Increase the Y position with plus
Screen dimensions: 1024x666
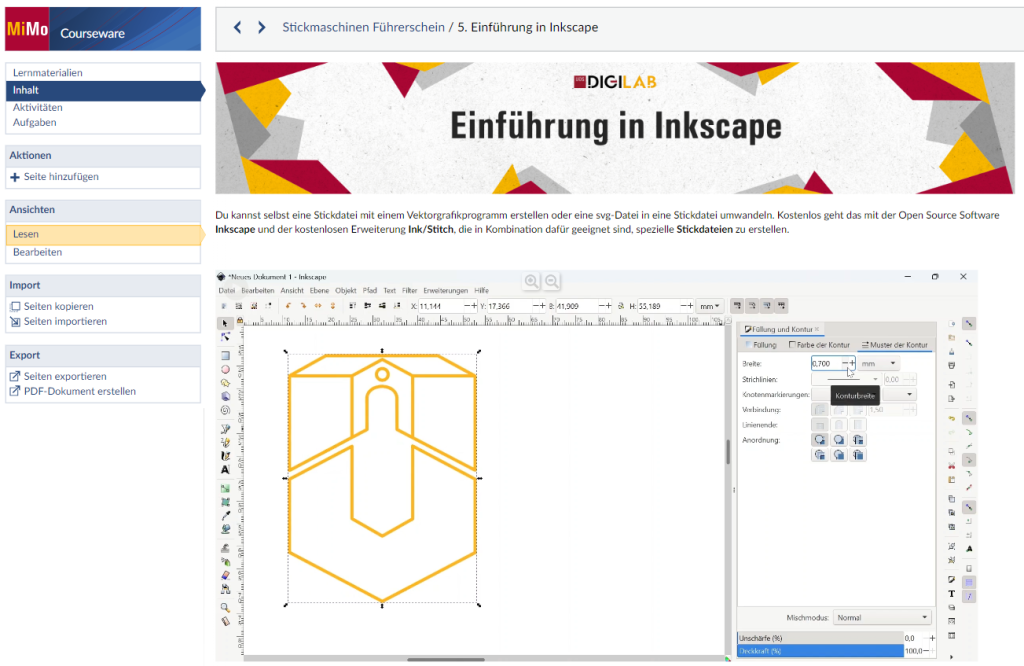click(542, 306)
